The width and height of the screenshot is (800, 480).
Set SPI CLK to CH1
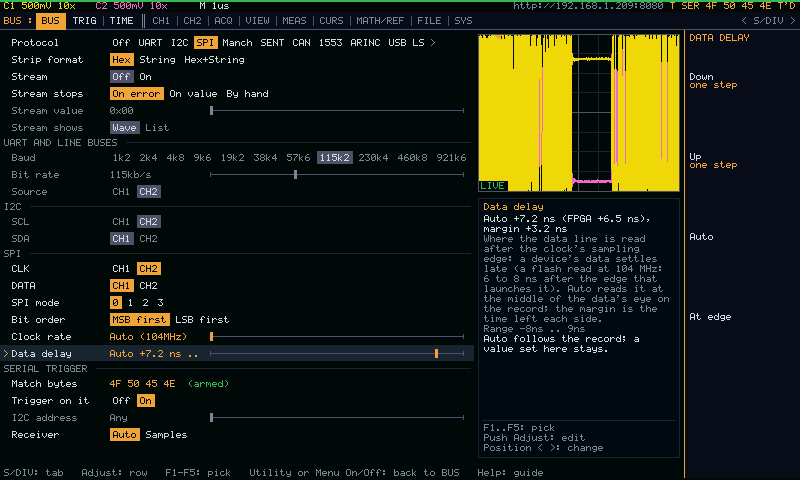click(x=121, y=269)
